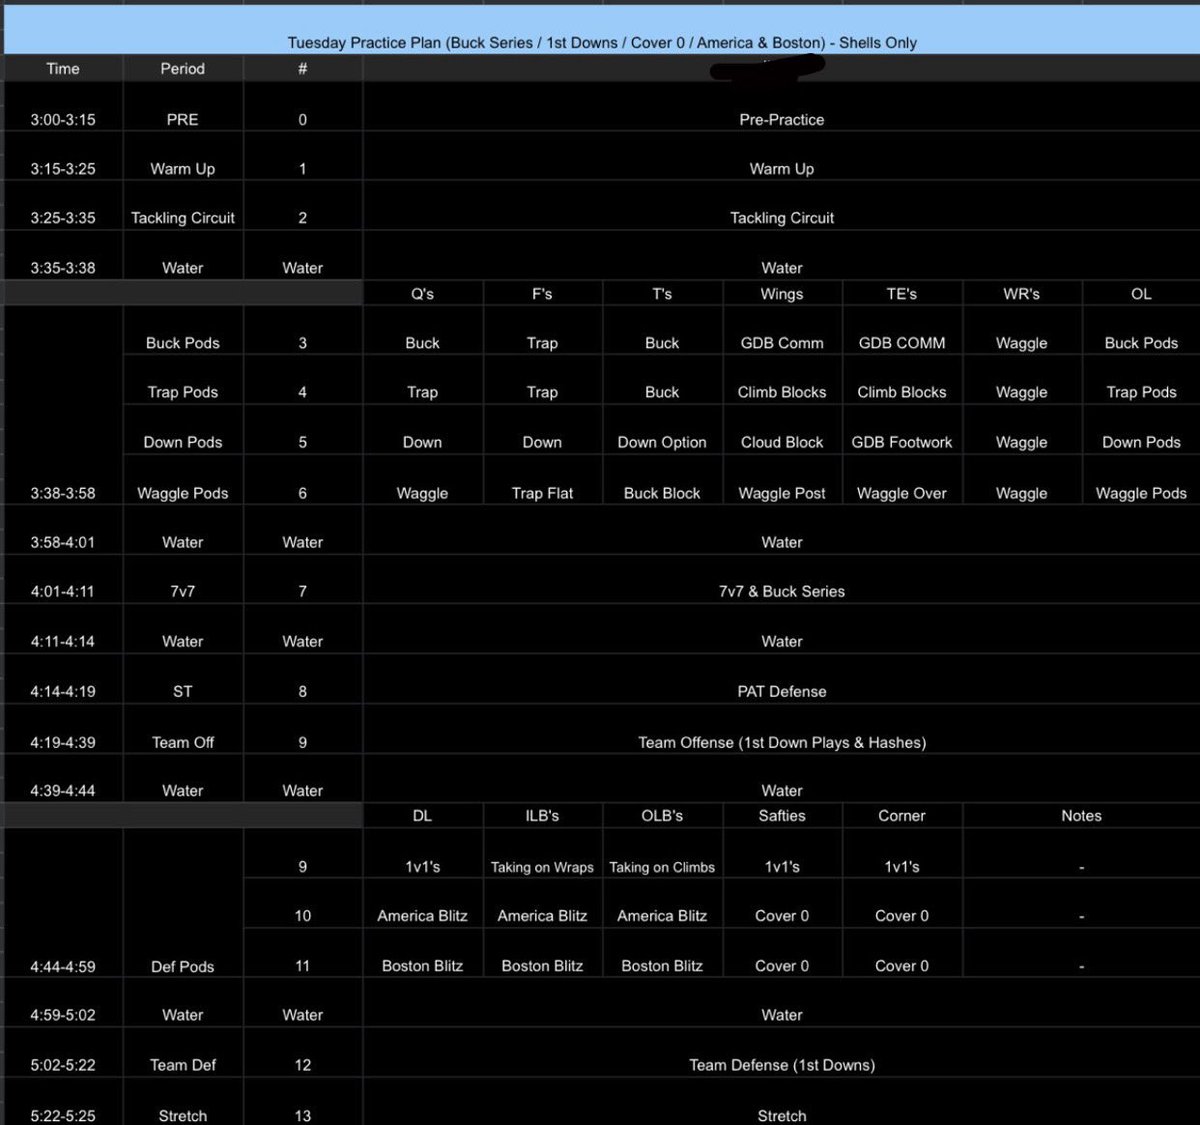This screenshot has width=1200, height=1125.
Task: Select the 3:38-3:58 time cell
Action: click(63, 405)
